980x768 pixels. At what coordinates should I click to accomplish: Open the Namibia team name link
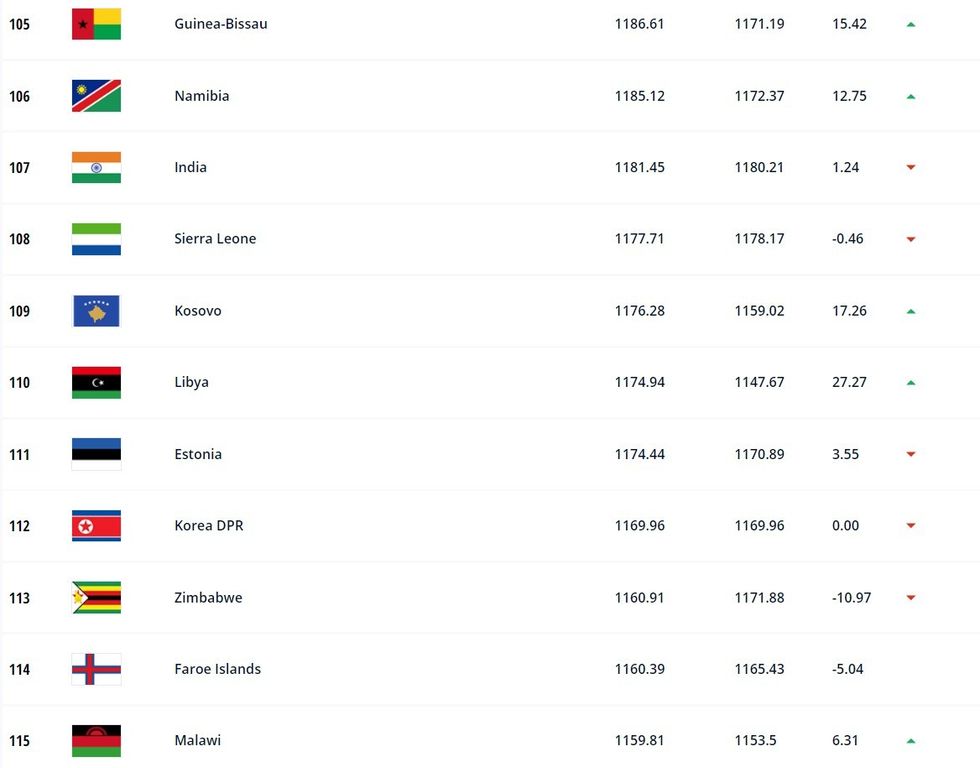click(x=201, y=96)
